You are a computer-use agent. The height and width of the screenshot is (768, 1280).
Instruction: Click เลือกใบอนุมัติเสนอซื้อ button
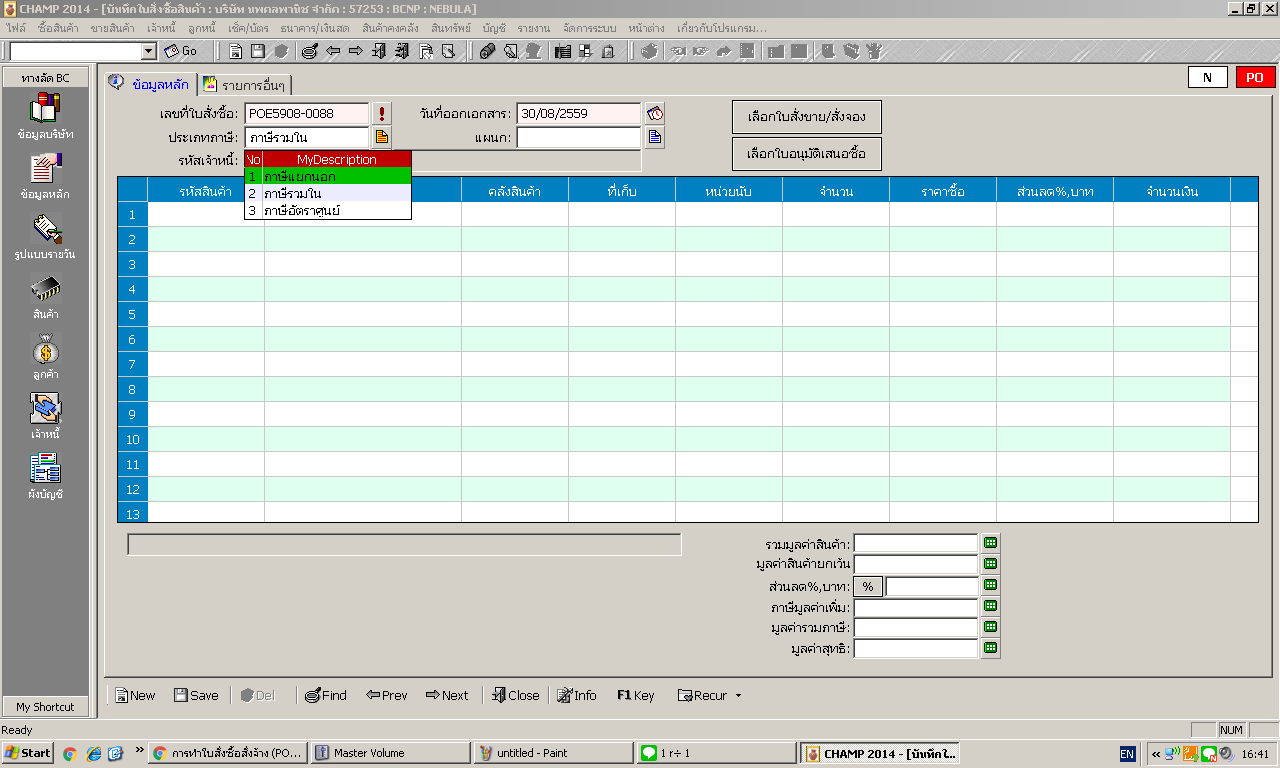coord(807,154)
